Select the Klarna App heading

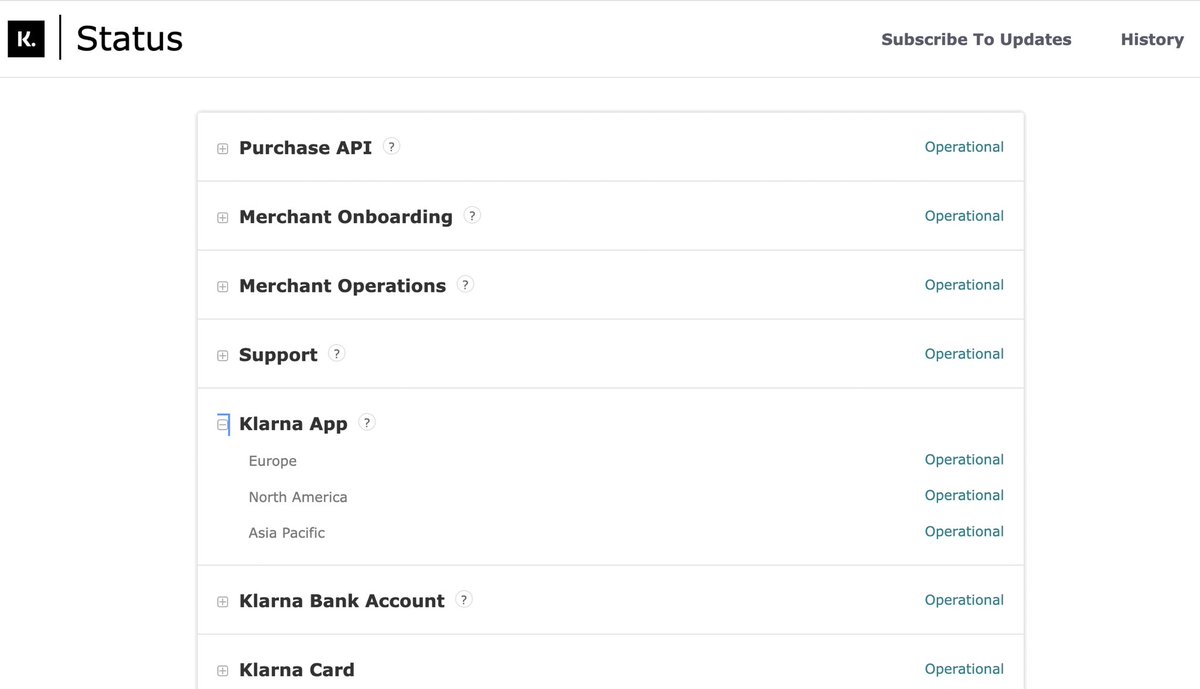[293, 424]
